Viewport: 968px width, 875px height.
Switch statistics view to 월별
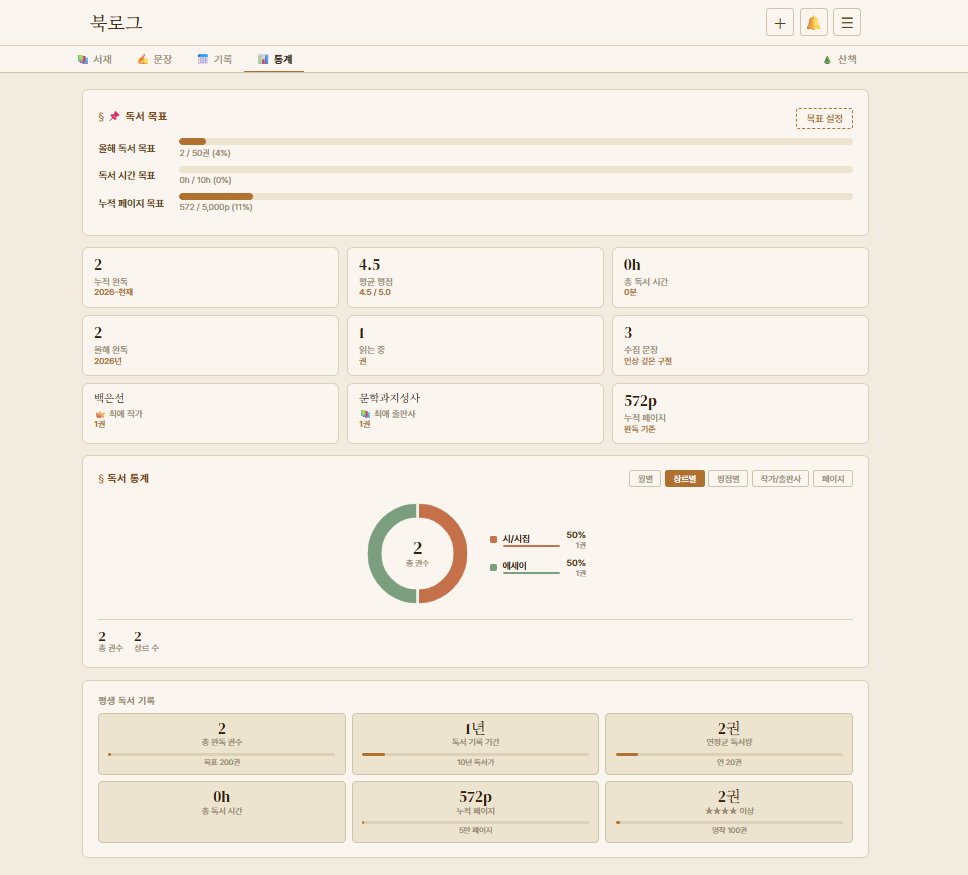click(x=644, y=478)
